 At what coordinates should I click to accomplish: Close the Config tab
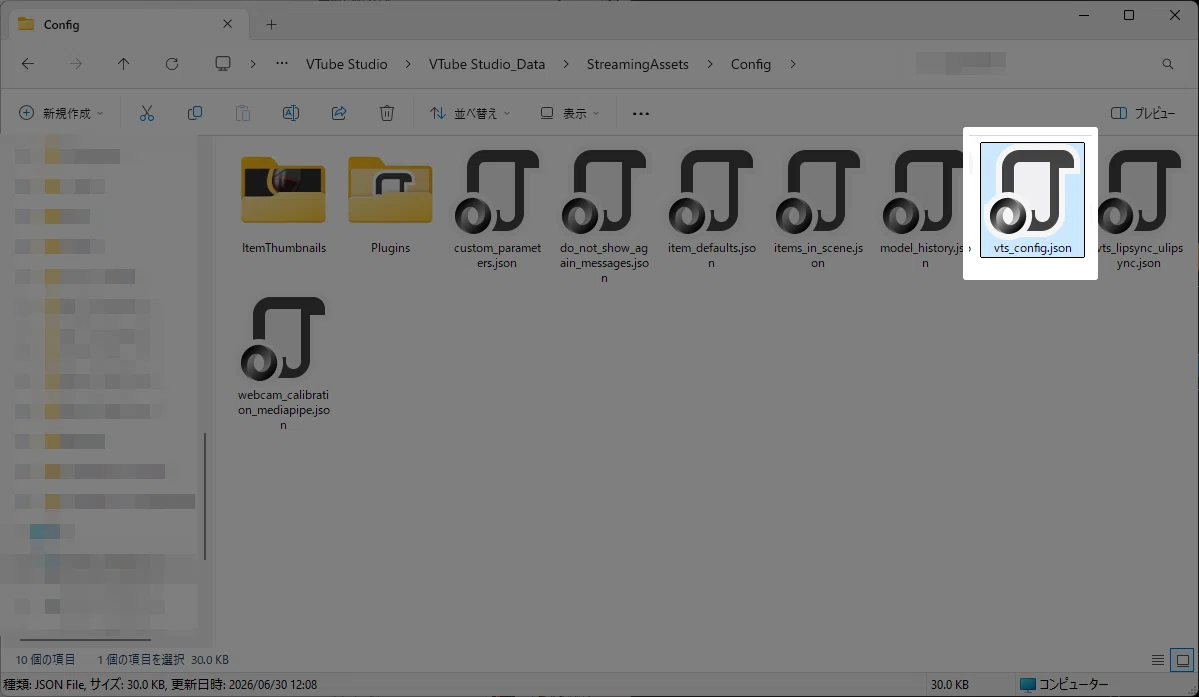227,24
